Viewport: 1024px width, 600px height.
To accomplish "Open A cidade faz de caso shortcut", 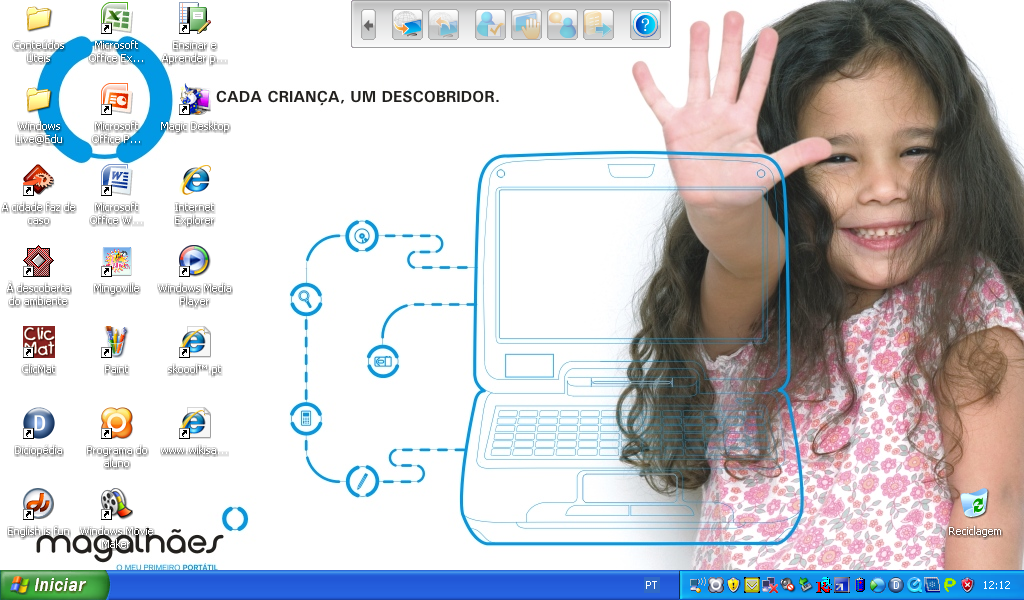I will [x=39, y=196].
